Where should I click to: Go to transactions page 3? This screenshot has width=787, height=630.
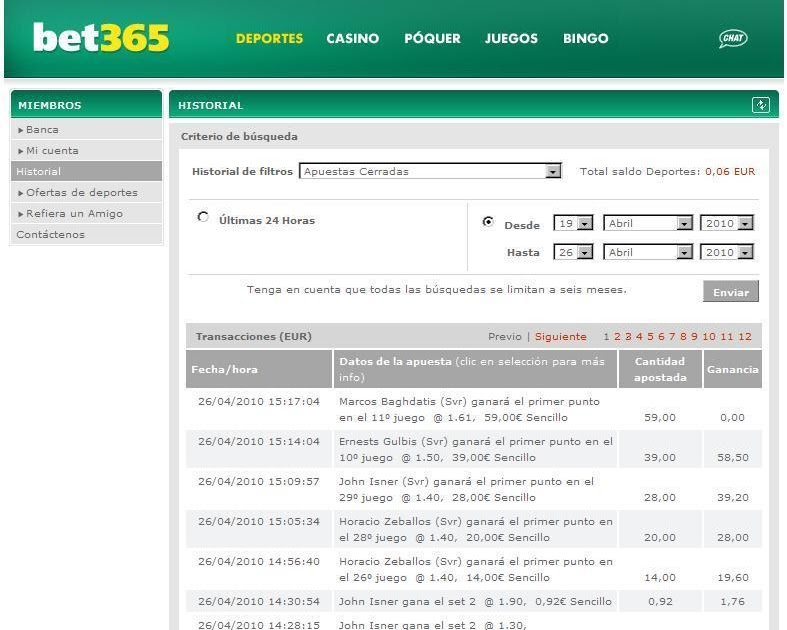pyautogui.click(x=628, y=336)
